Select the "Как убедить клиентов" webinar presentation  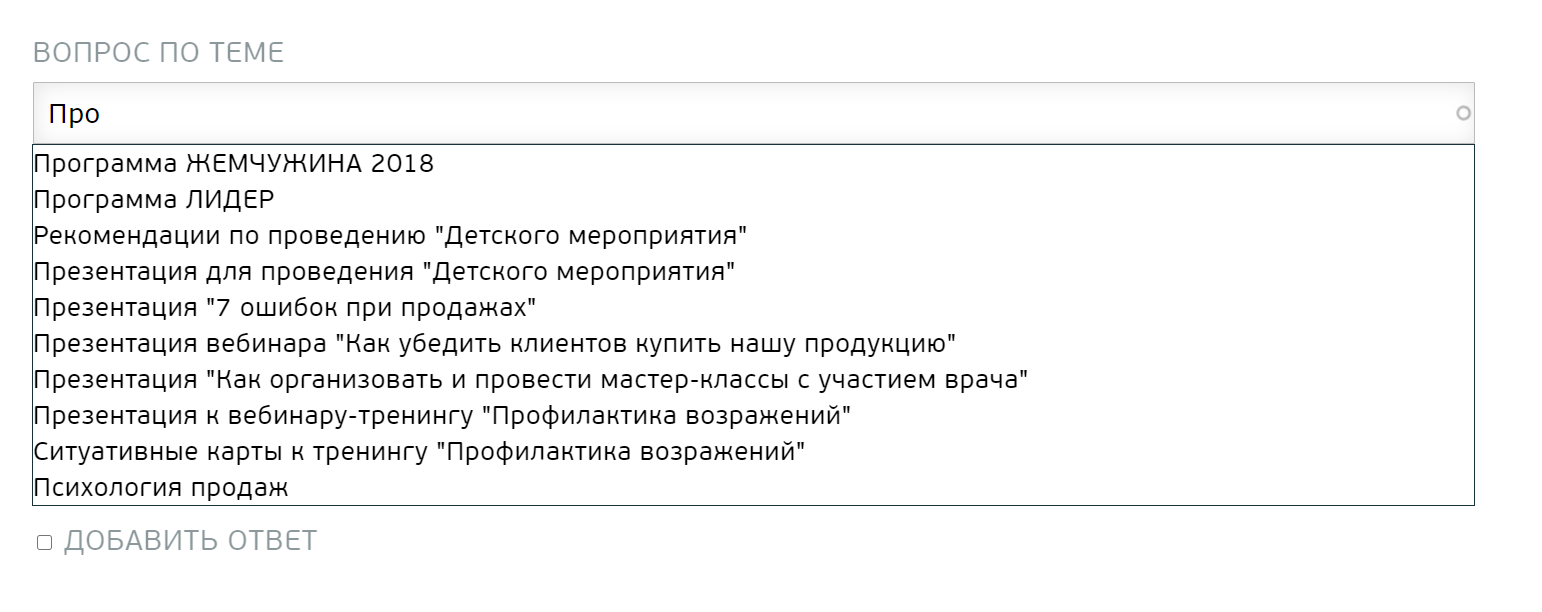point(495,344)
